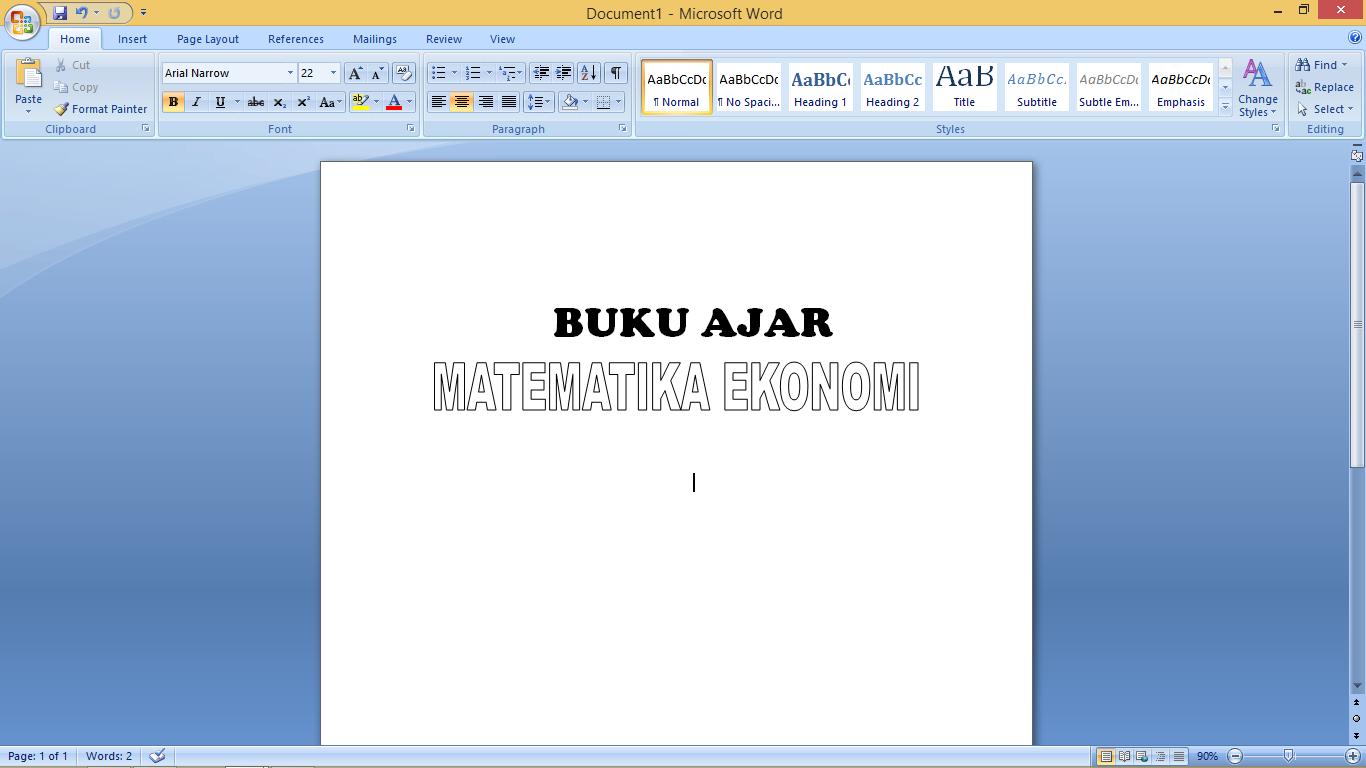Toggle Bold formatting
The width and height of the screenshot is (1366, 768).
173,102
